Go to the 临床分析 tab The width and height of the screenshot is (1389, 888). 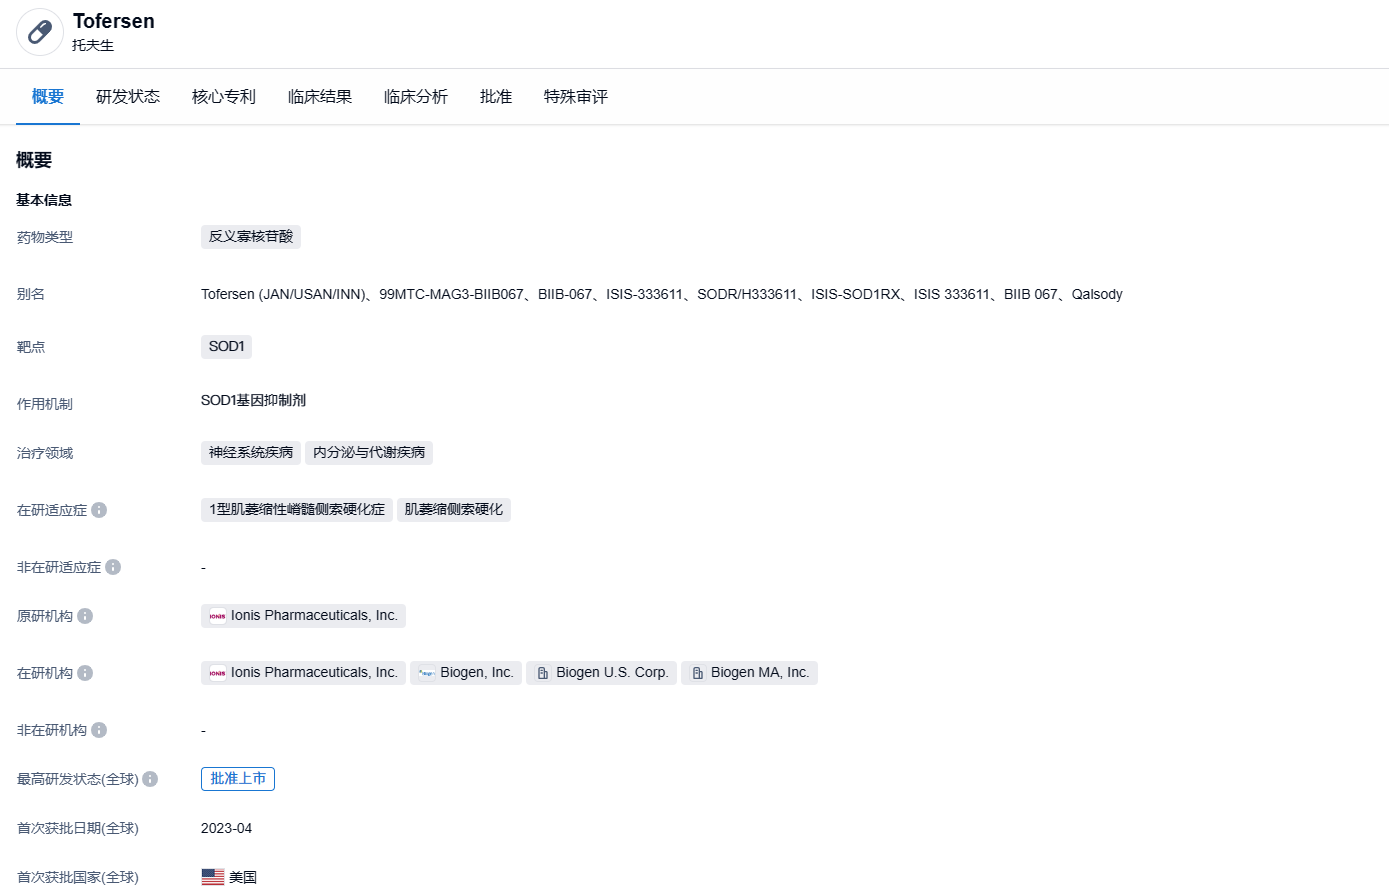416,97
